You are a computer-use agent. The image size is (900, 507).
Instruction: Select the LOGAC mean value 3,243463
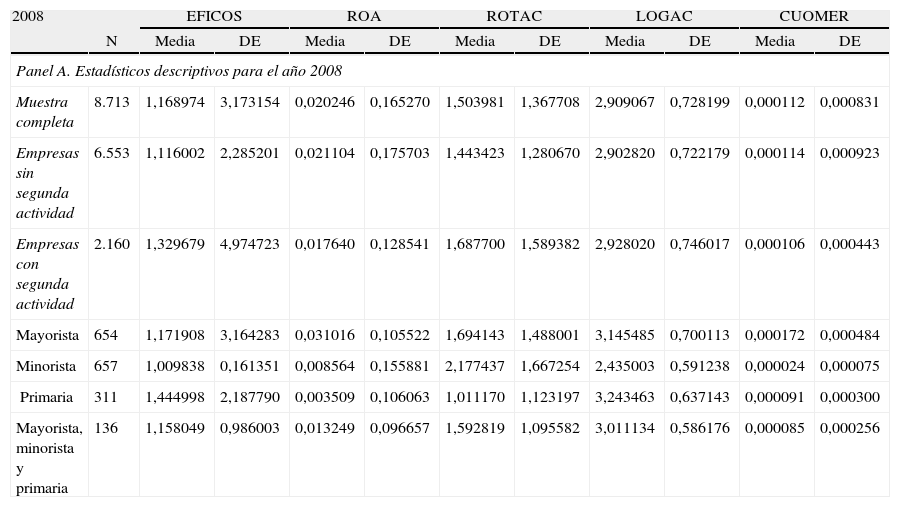point(625,397)
